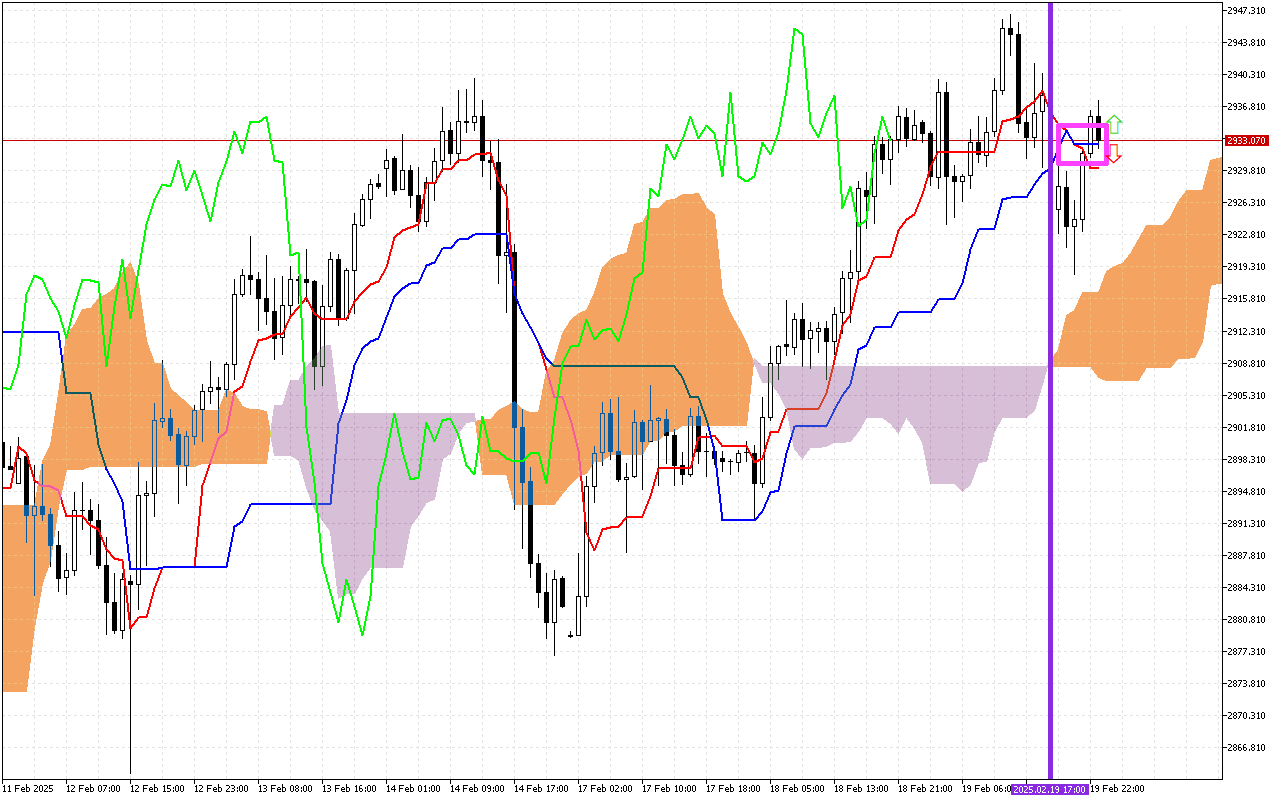This screenshot has height=800, width=1280.
Task: Click the 12 Feb 07:00 time label
Action: [x=94, y=789]
